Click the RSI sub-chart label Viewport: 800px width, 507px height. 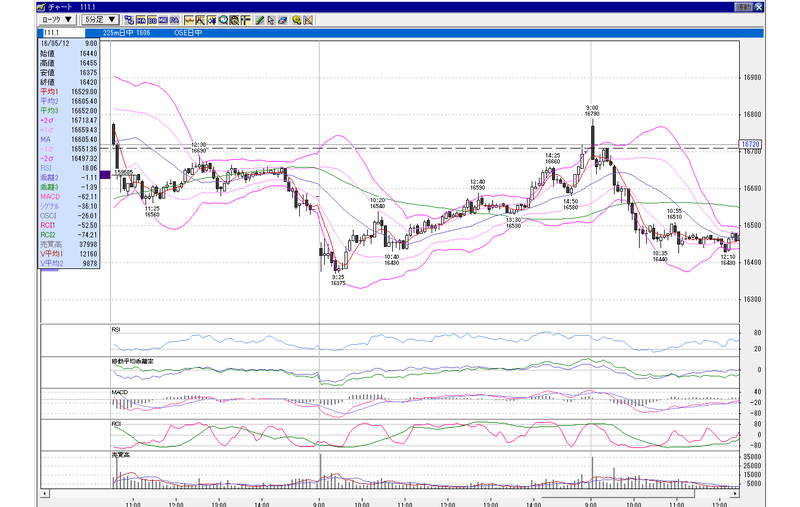tap(116, 329)
